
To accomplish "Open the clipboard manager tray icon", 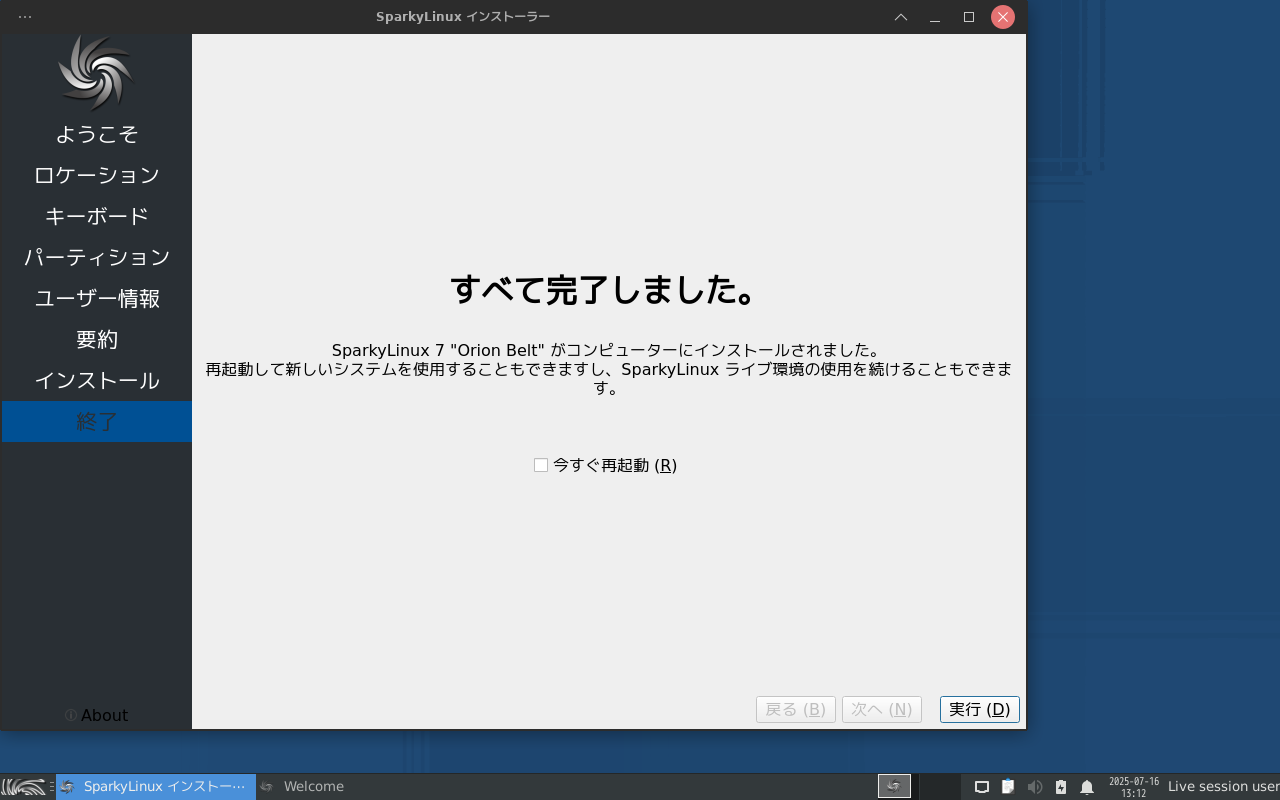I will tap(1008, 787).
